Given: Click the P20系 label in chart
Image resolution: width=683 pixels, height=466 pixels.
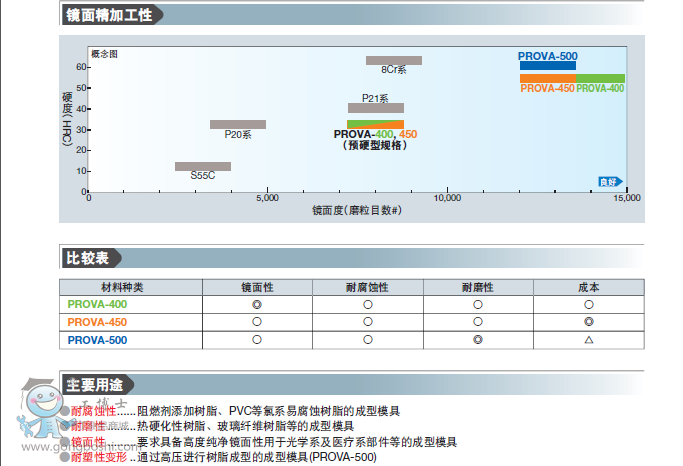Looking at the screenshot, I should point(238,135).
